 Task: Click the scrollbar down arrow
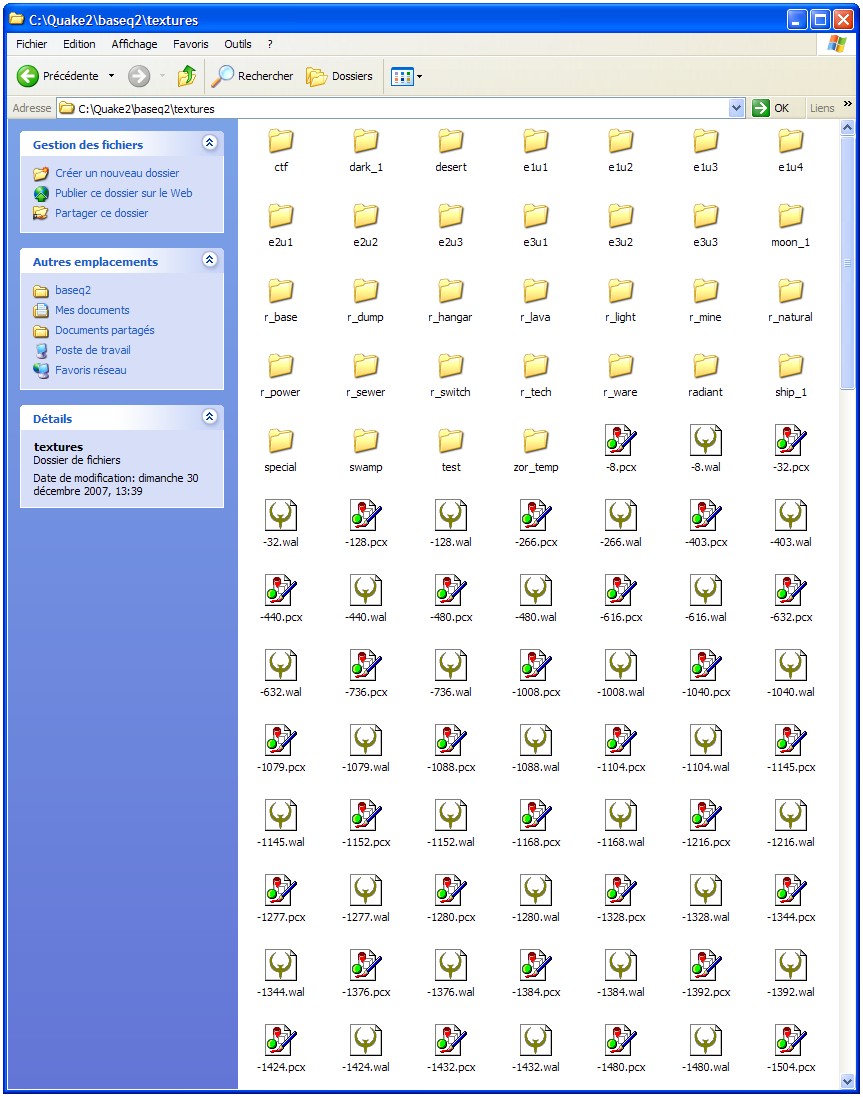(848, 1080)
